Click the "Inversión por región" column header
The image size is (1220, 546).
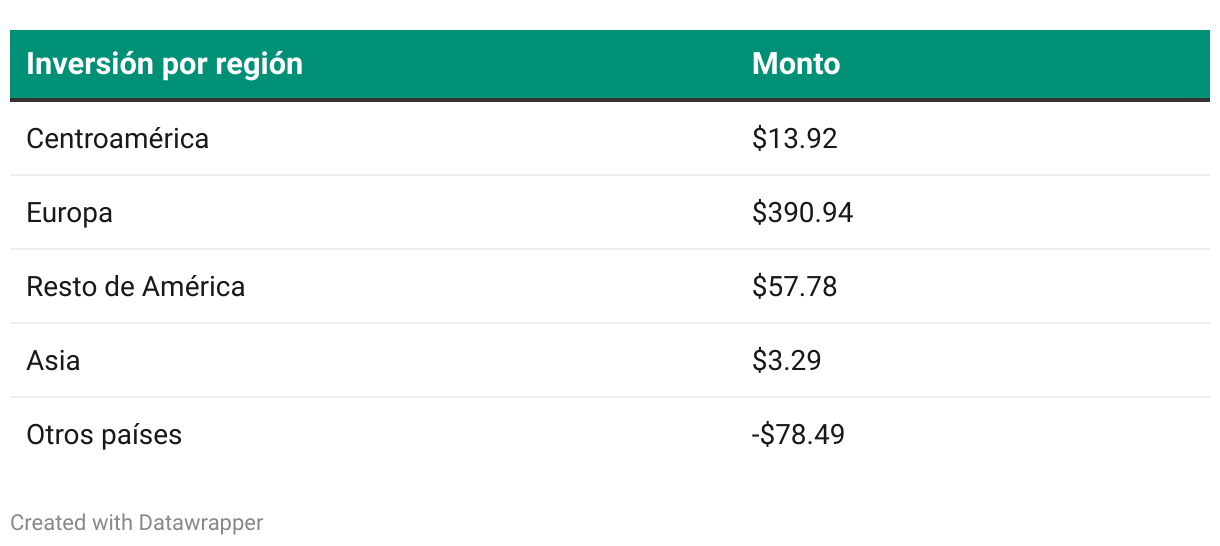(164, 64)
